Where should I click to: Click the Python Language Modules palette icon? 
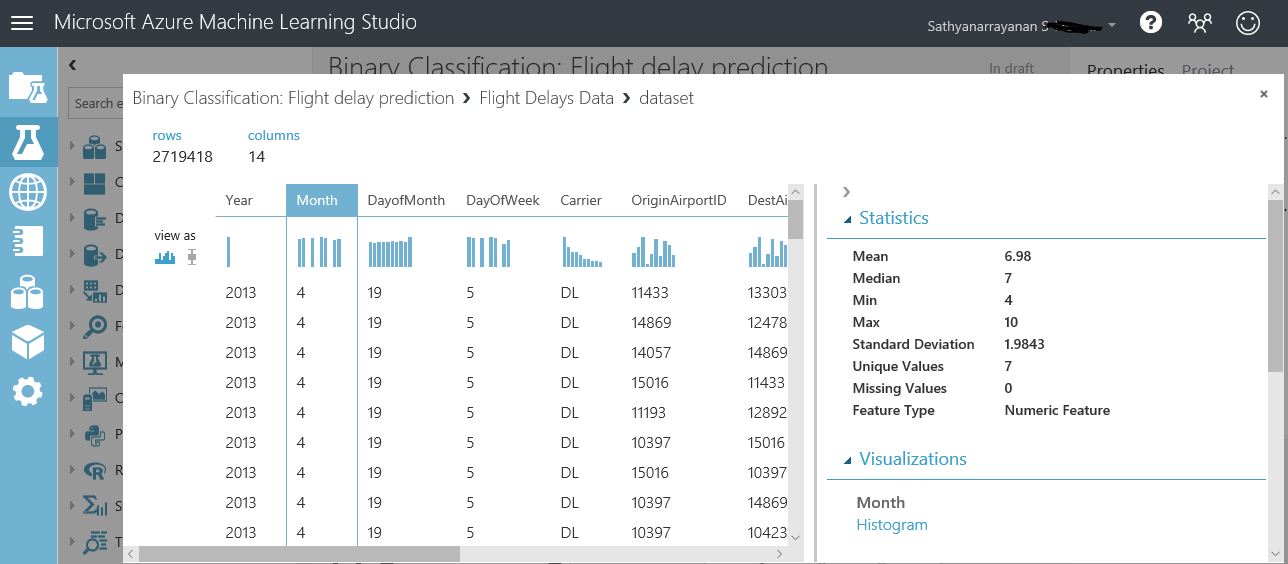95,434
